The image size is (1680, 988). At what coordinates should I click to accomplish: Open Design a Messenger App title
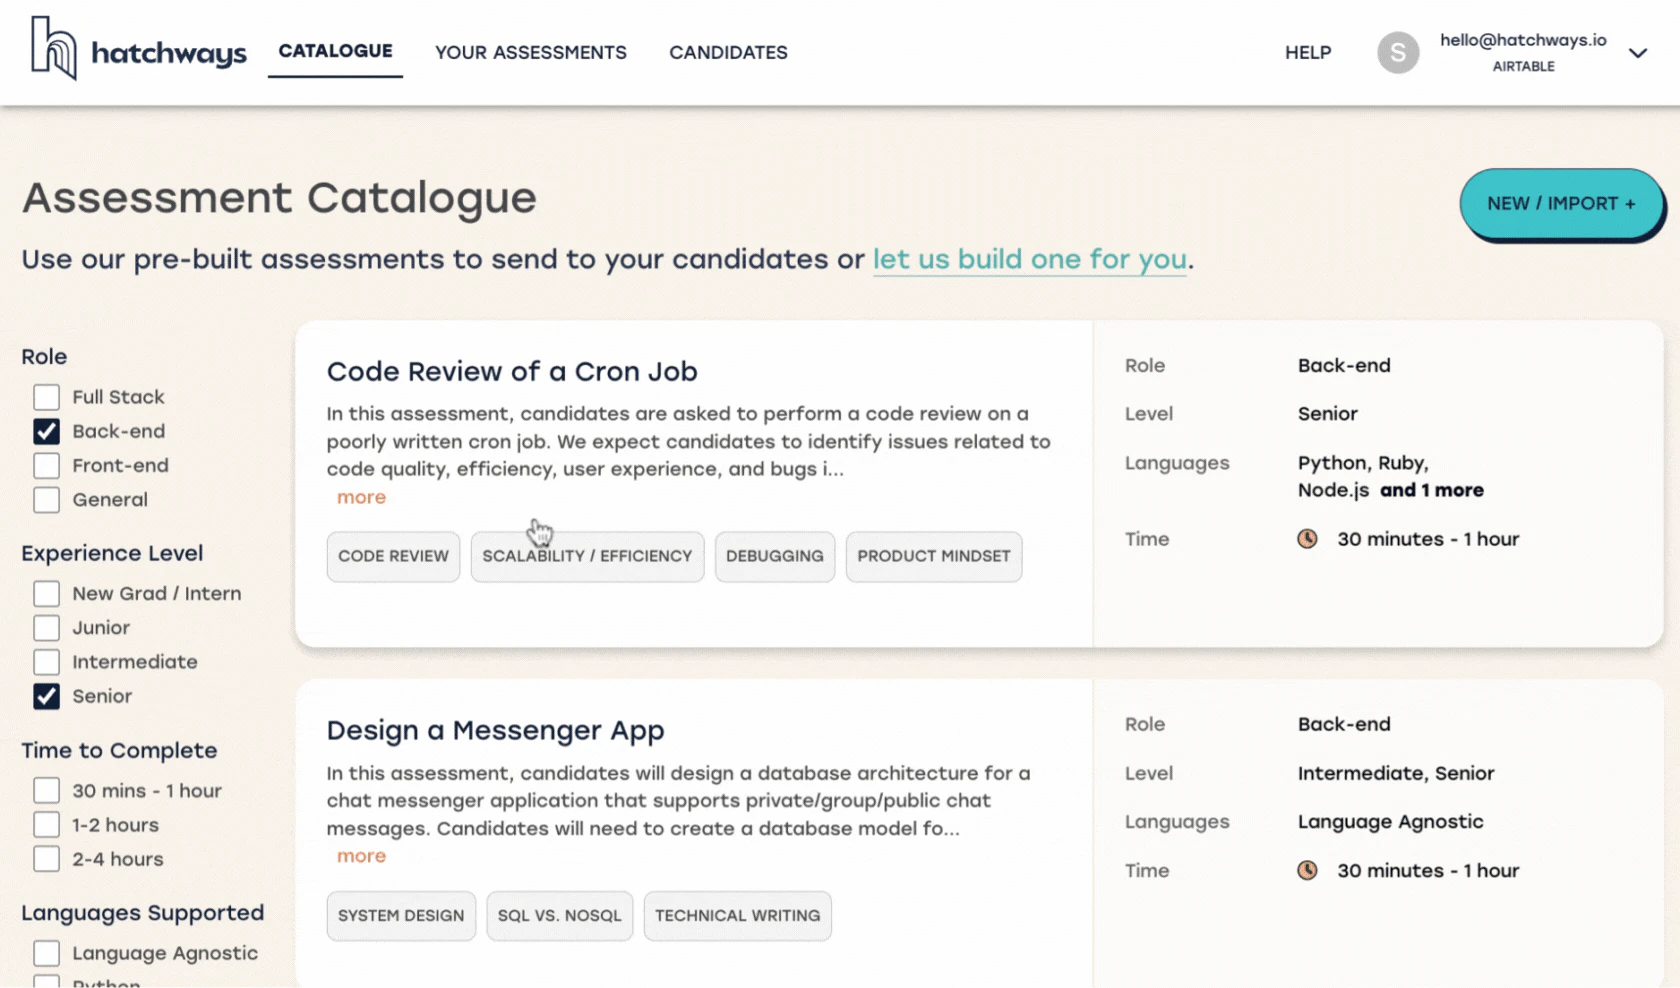(495, 731)
